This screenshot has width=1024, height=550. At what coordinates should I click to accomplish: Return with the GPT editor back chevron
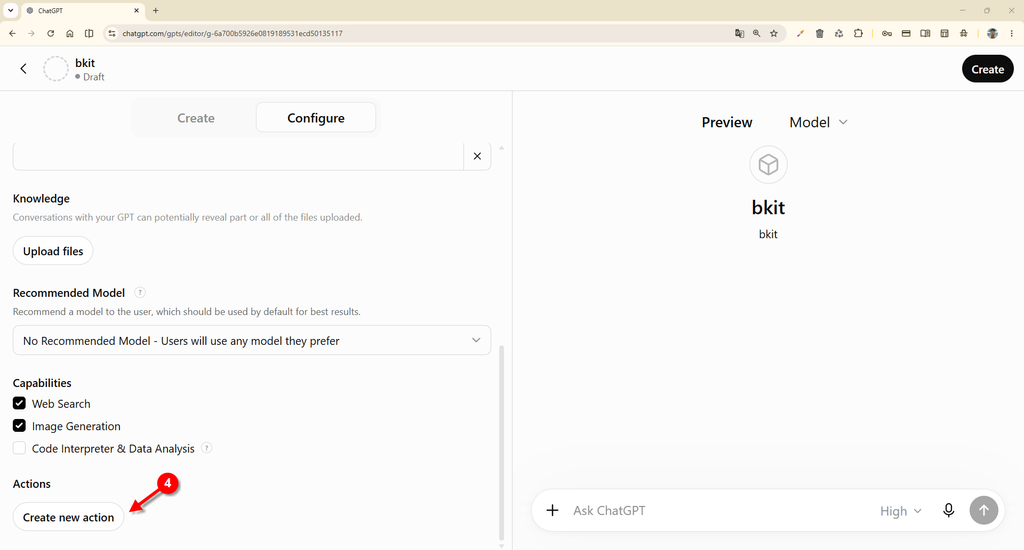point(24,69)
